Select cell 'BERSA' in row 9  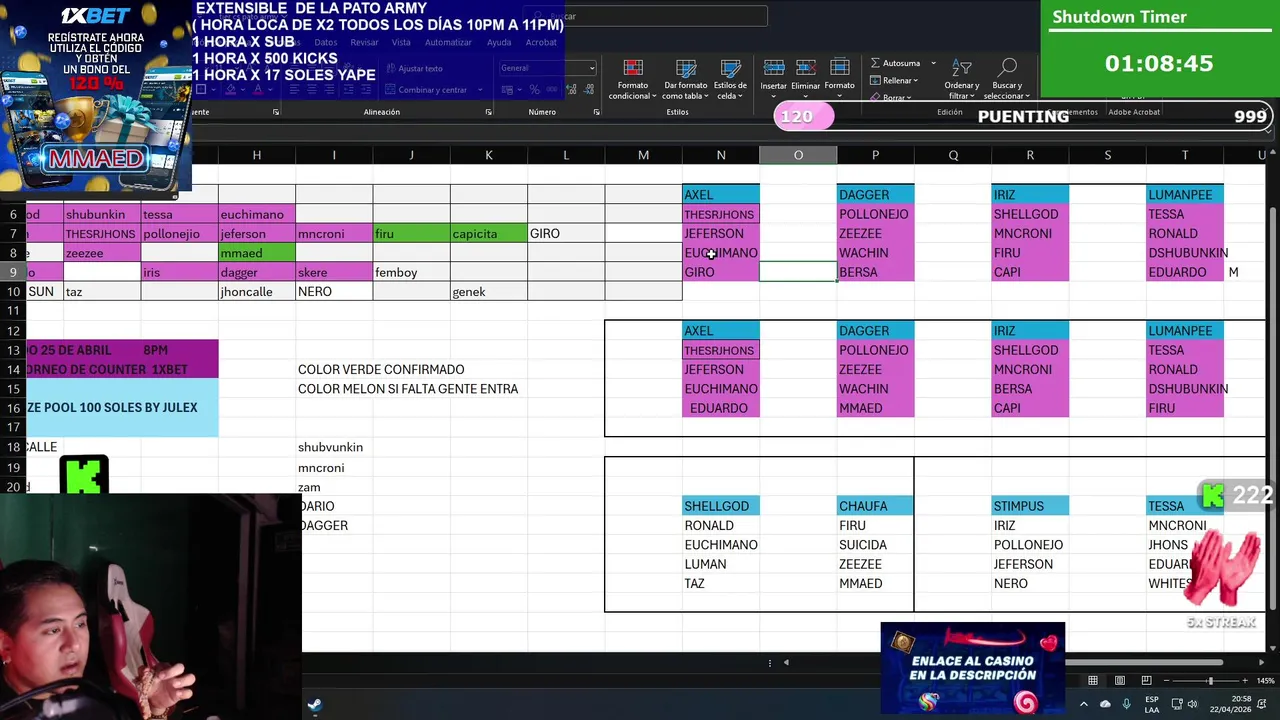pos(875,272)
